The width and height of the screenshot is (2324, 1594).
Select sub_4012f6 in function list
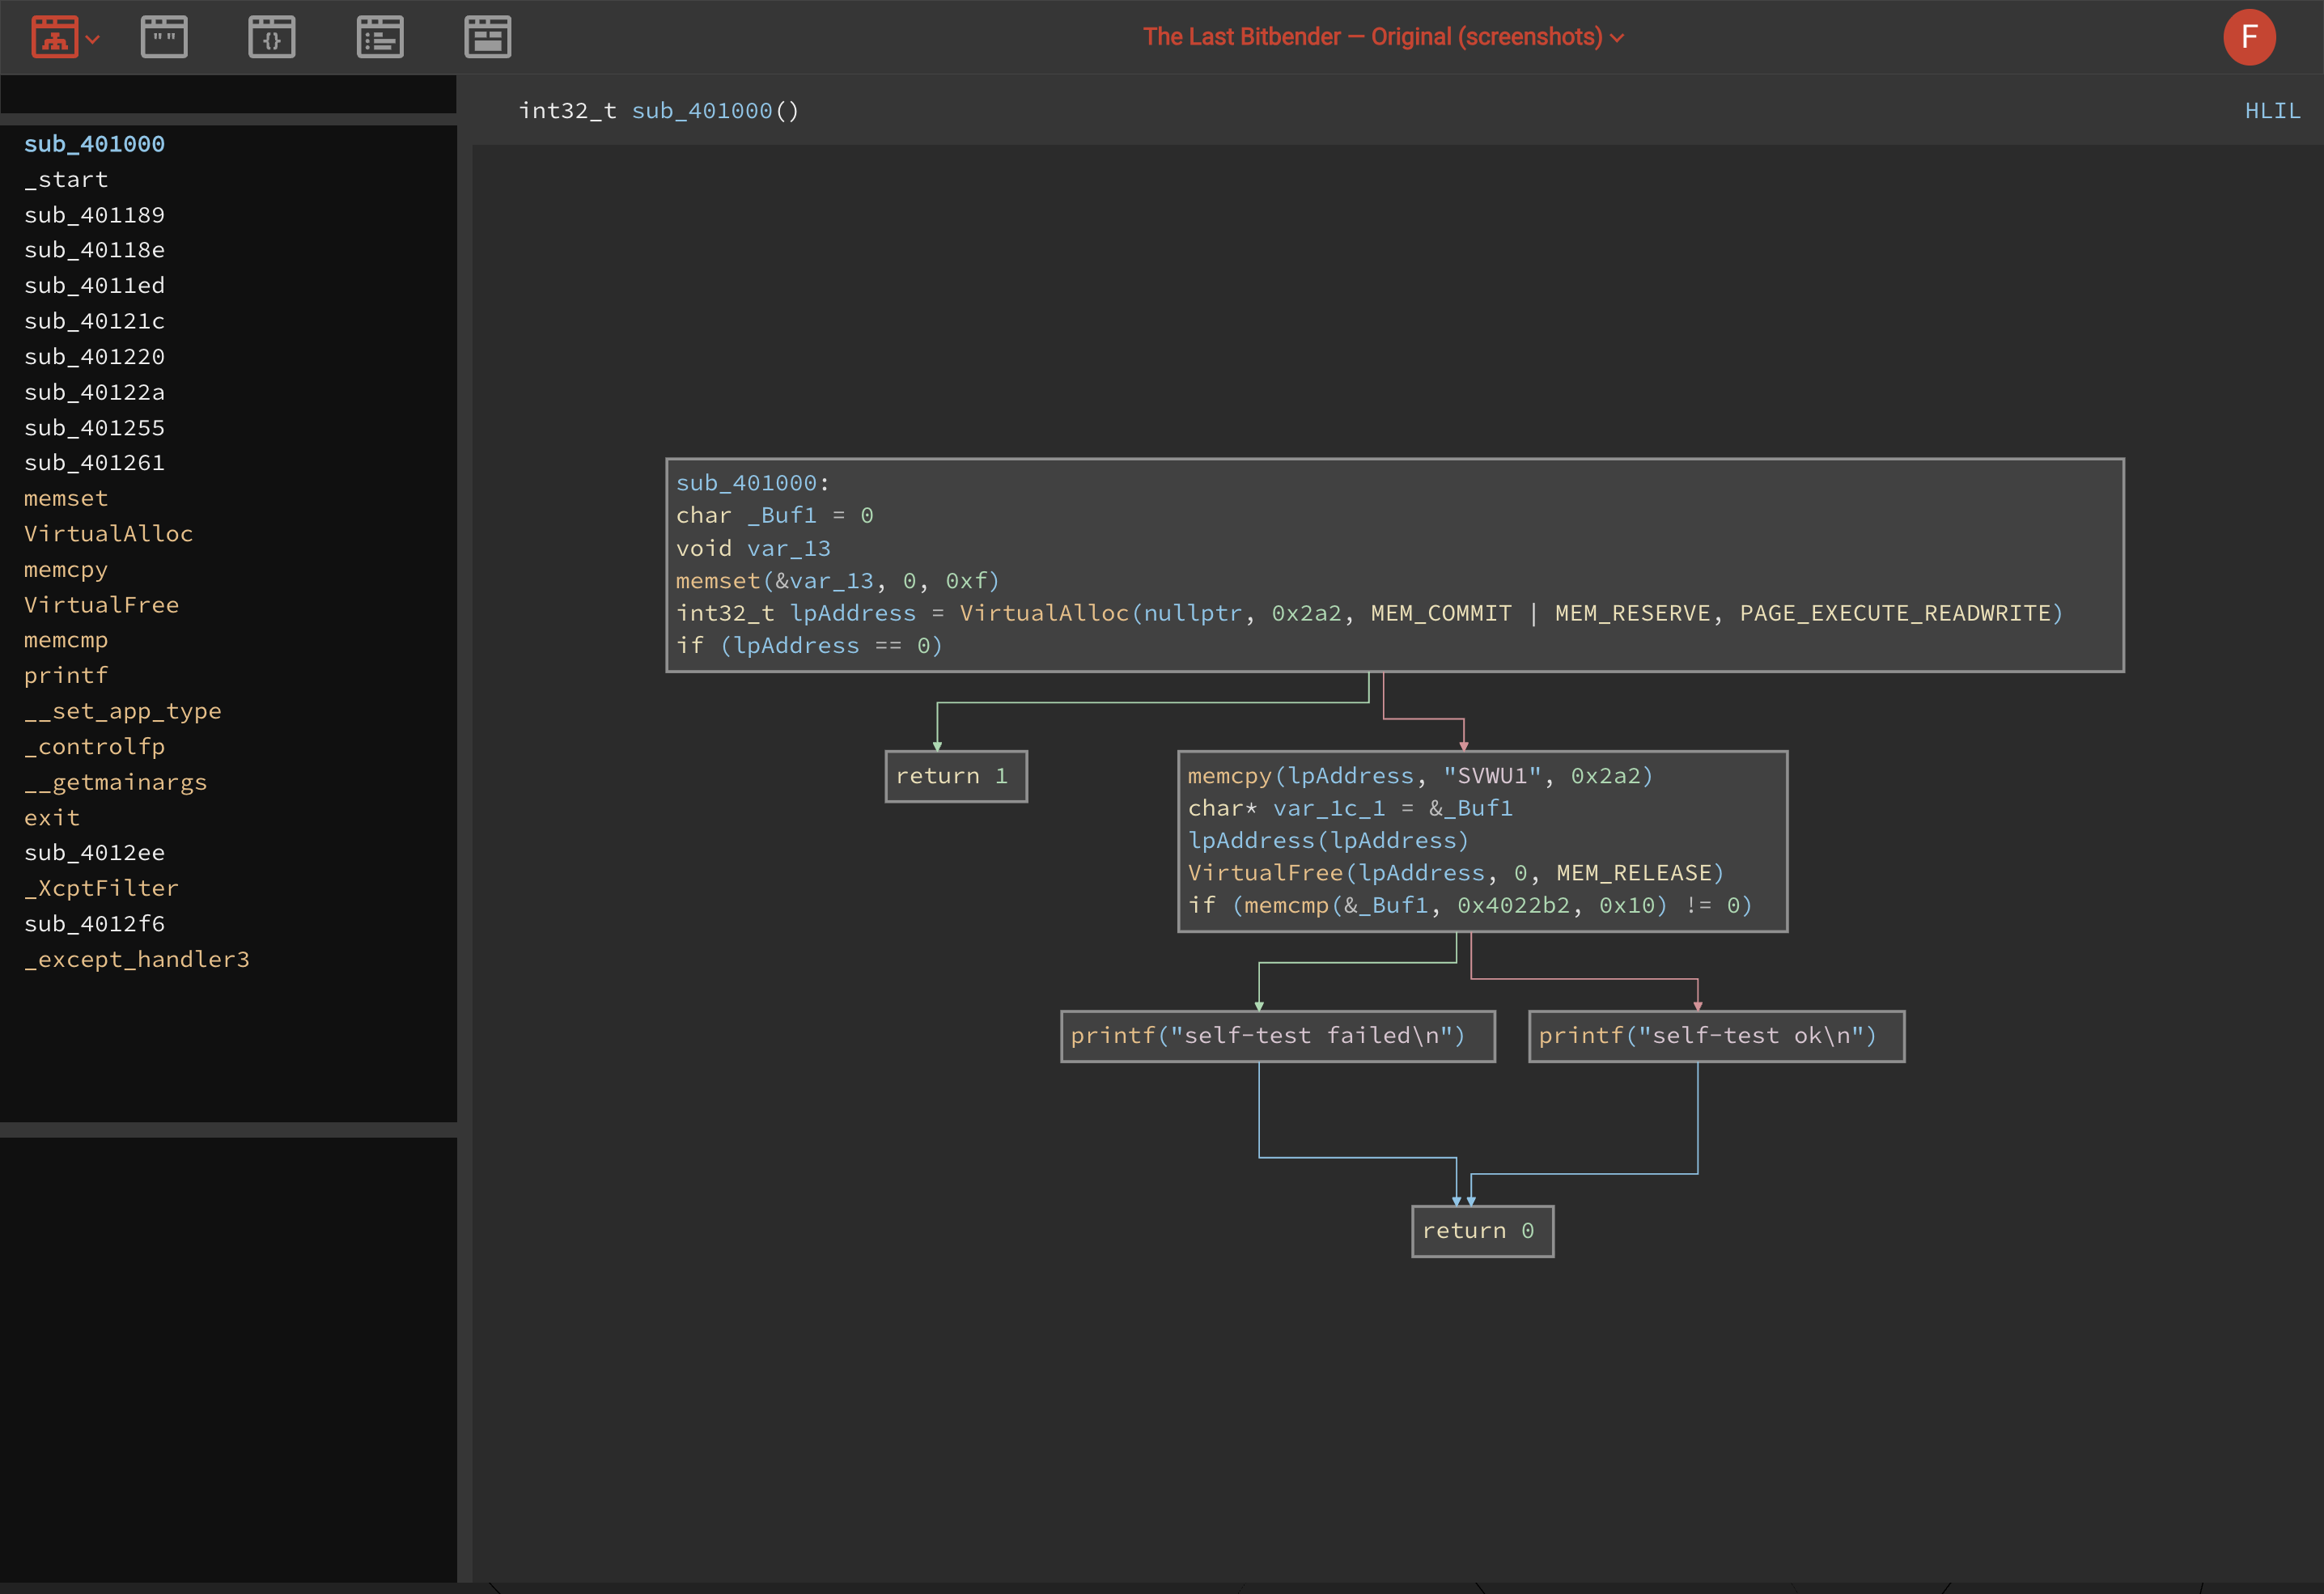tap(94, 924)
